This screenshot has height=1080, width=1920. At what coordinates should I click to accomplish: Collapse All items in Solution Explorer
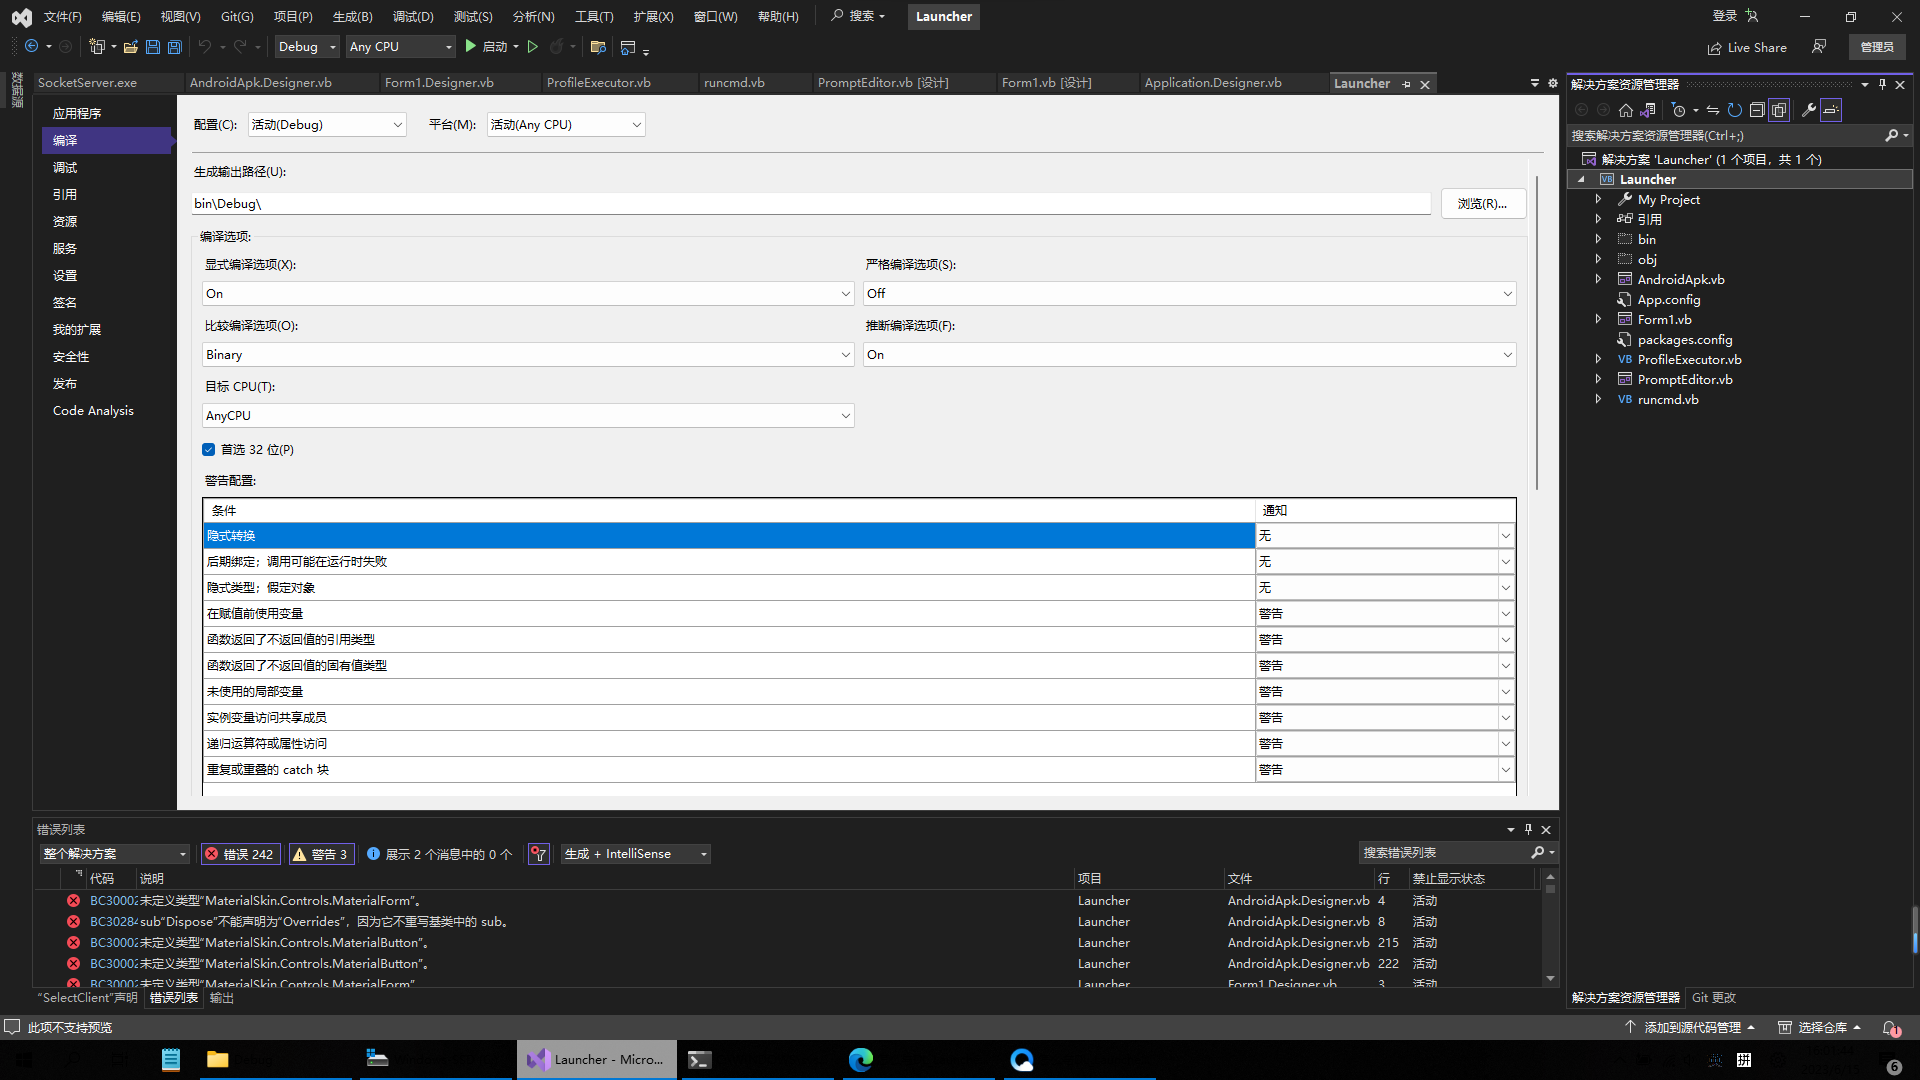coord(1757,110)
